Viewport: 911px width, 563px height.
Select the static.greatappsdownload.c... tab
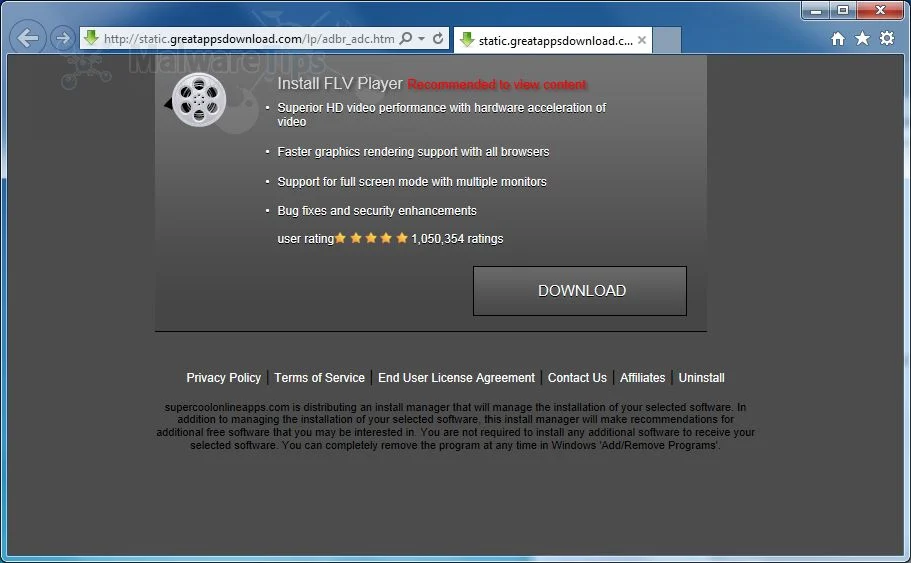(x=553, y=40)
